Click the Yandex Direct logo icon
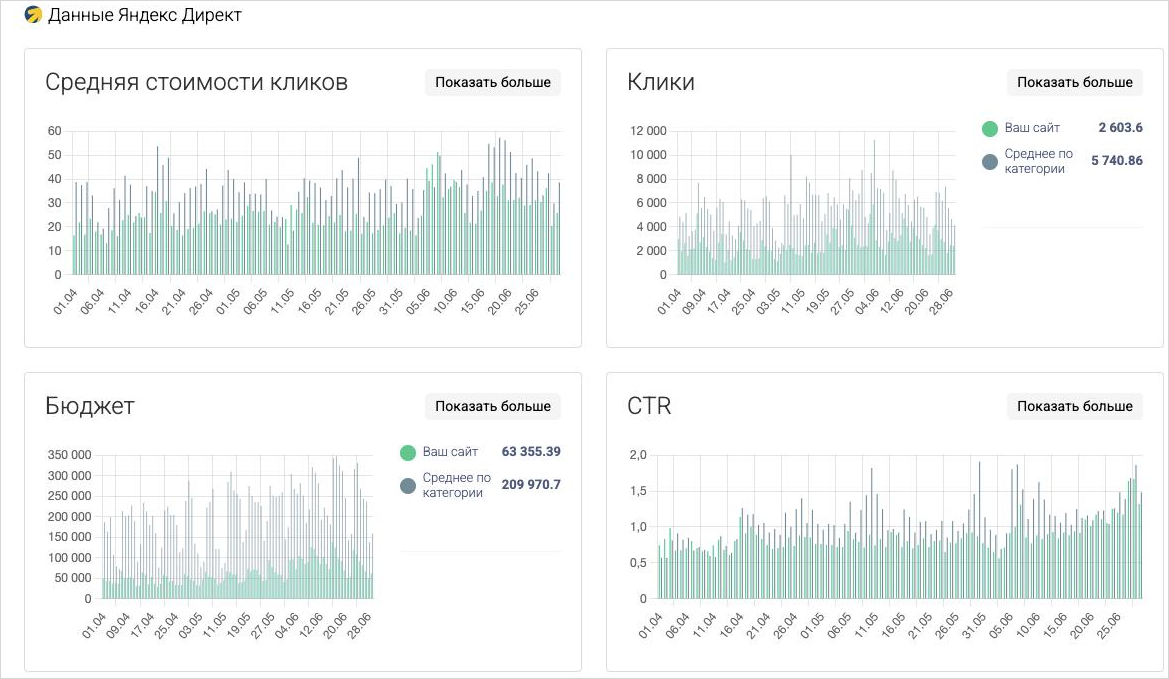 [33, 15]
